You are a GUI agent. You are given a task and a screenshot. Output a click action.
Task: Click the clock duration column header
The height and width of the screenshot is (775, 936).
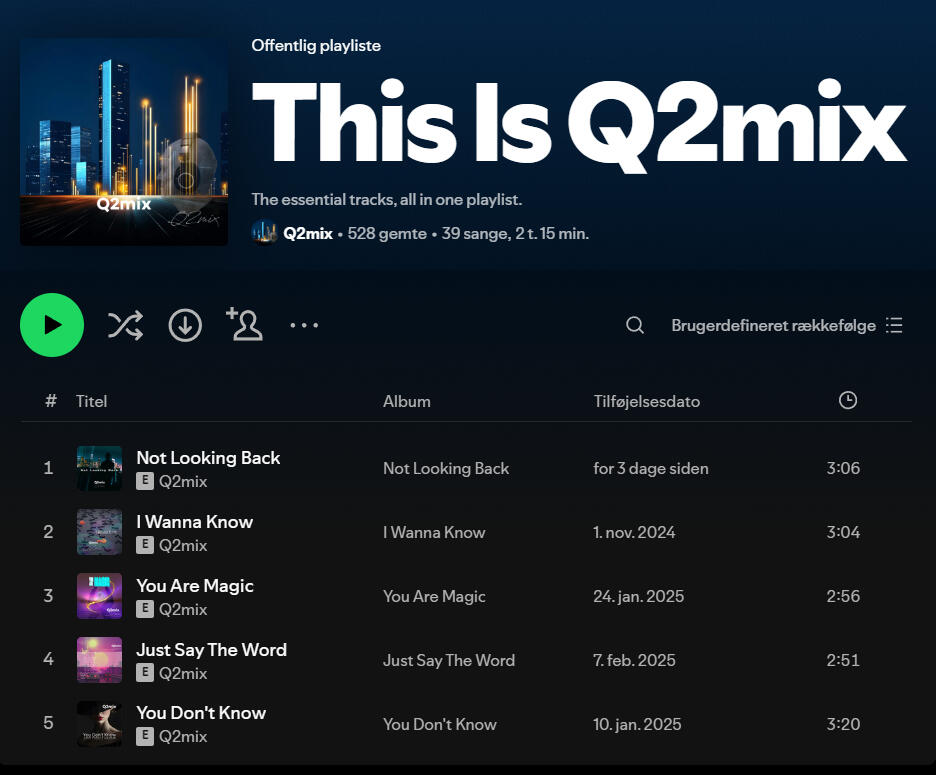847,400
